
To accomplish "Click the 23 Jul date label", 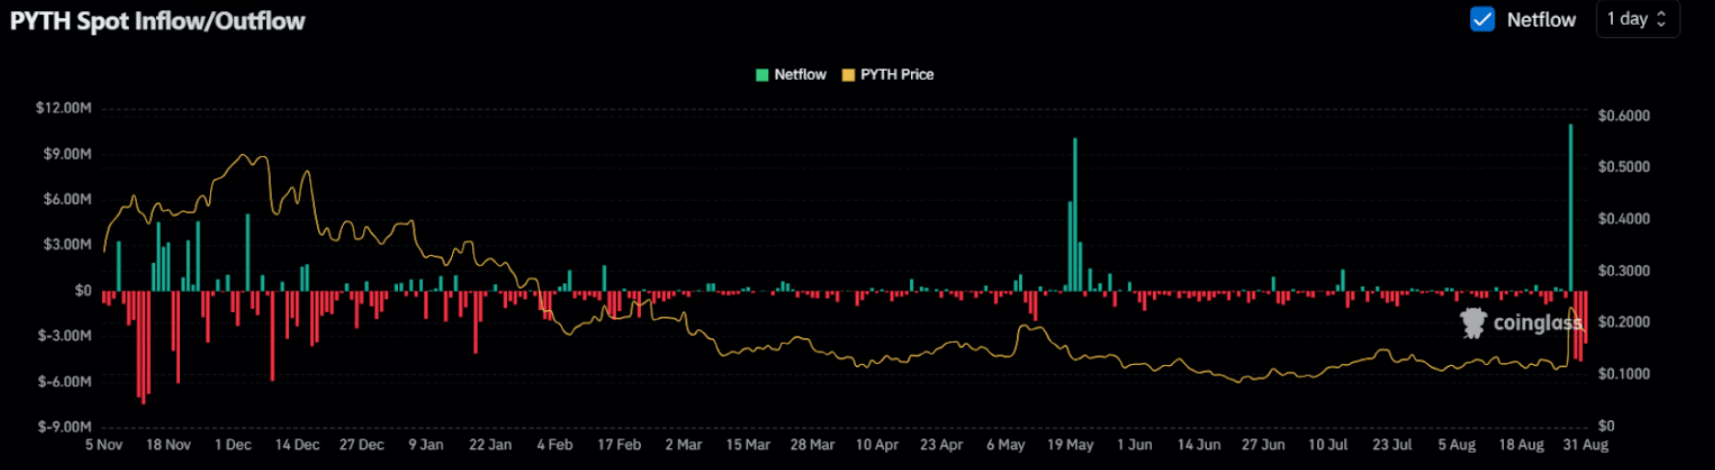I will pyautogui.click(x=1392, y=445).
